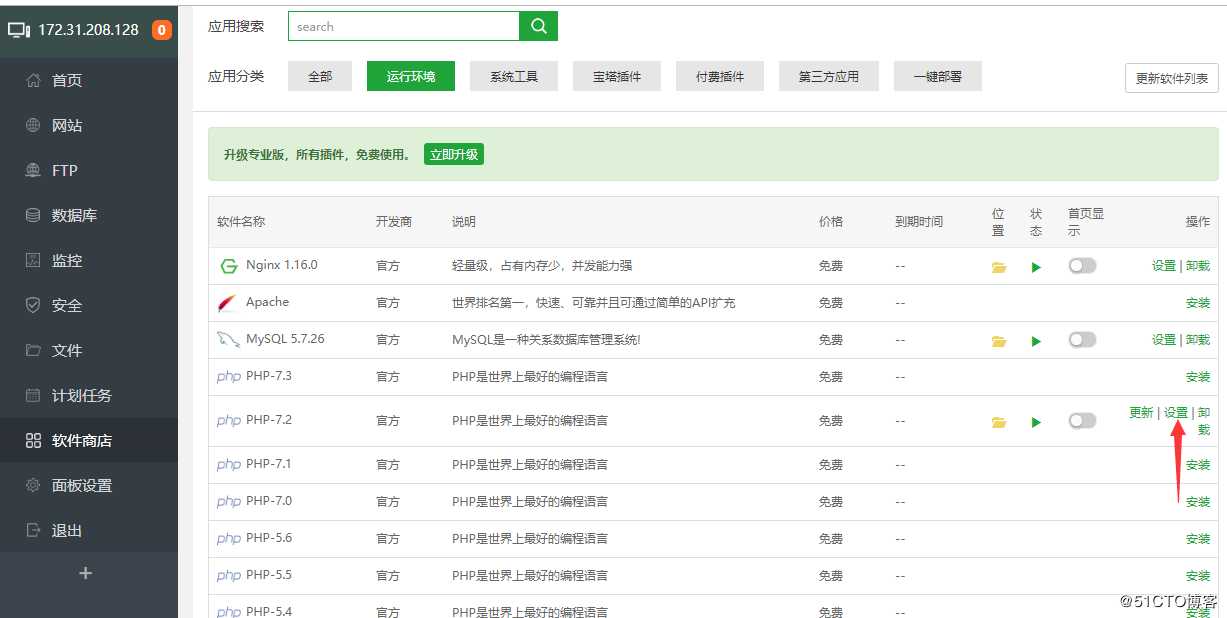
Task: Click the 更新软件列表 button
Action: coord(1171,78)
